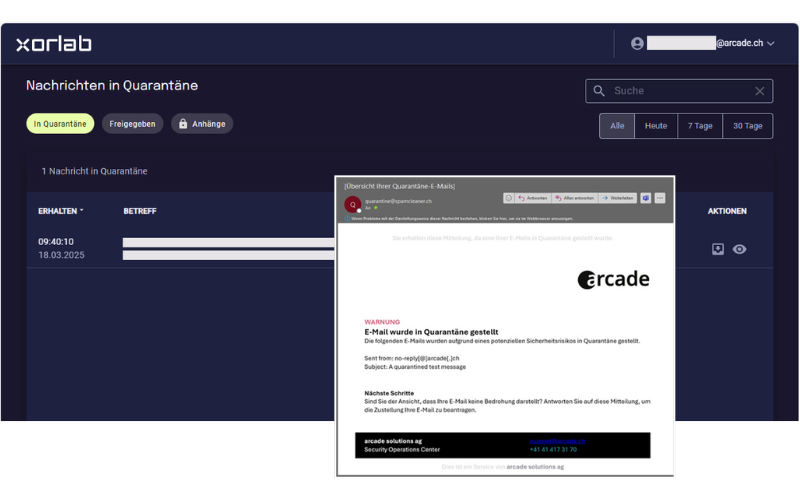Preview the message with the eye icon
800x500 pixels.
(x=739, y=249)
